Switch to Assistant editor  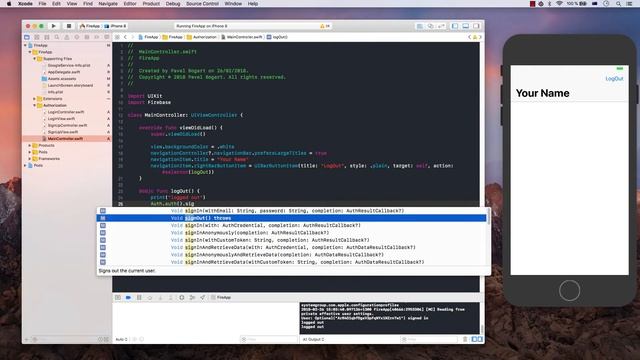coord(430,26)
